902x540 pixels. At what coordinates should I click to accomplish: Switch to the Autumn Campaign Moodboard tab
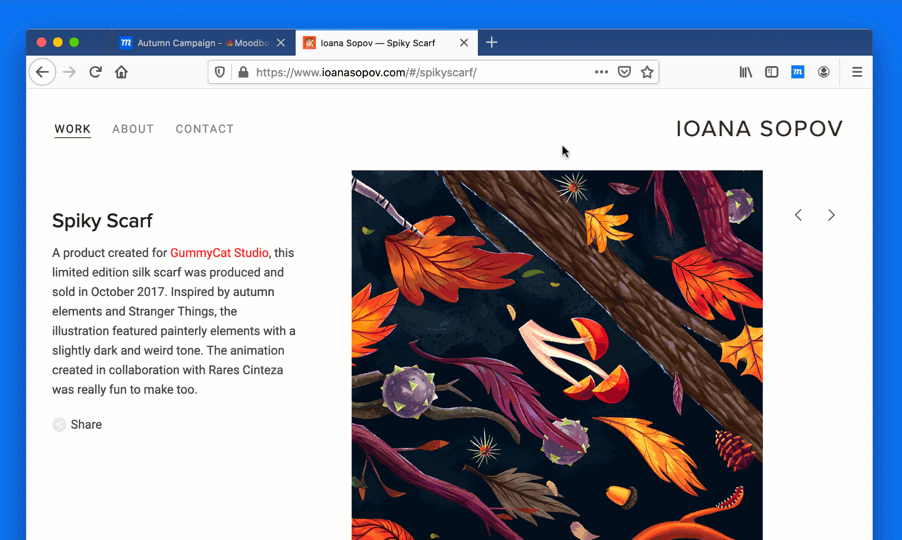coord(202,43)
